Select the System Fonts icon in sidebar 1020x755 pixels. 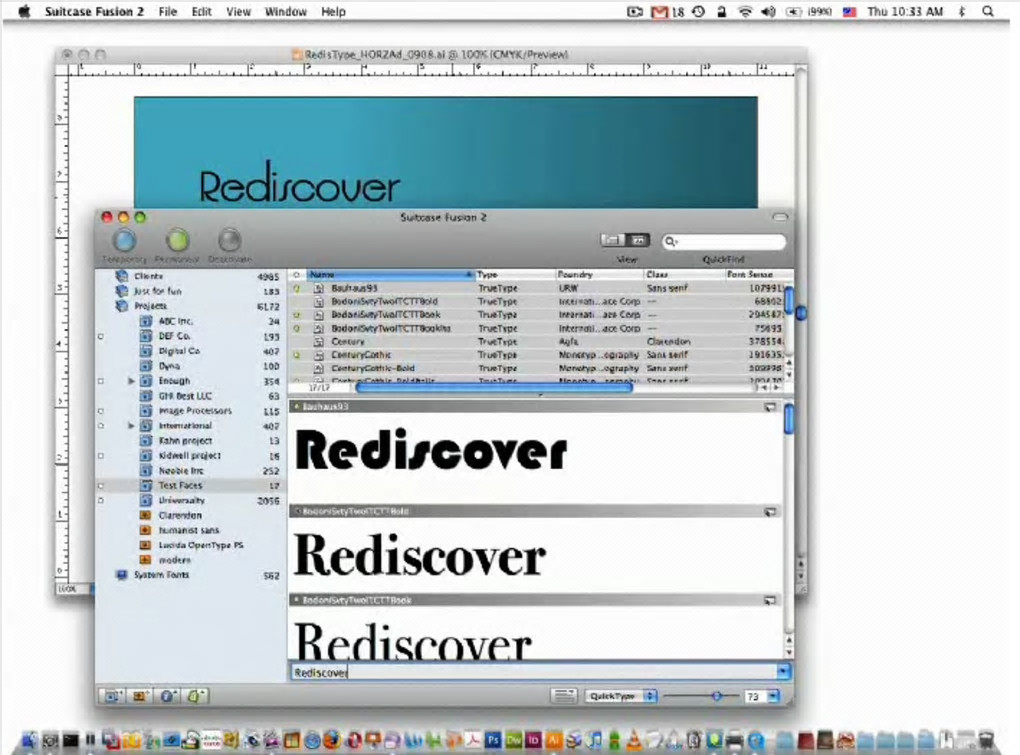tap(121, 575)
